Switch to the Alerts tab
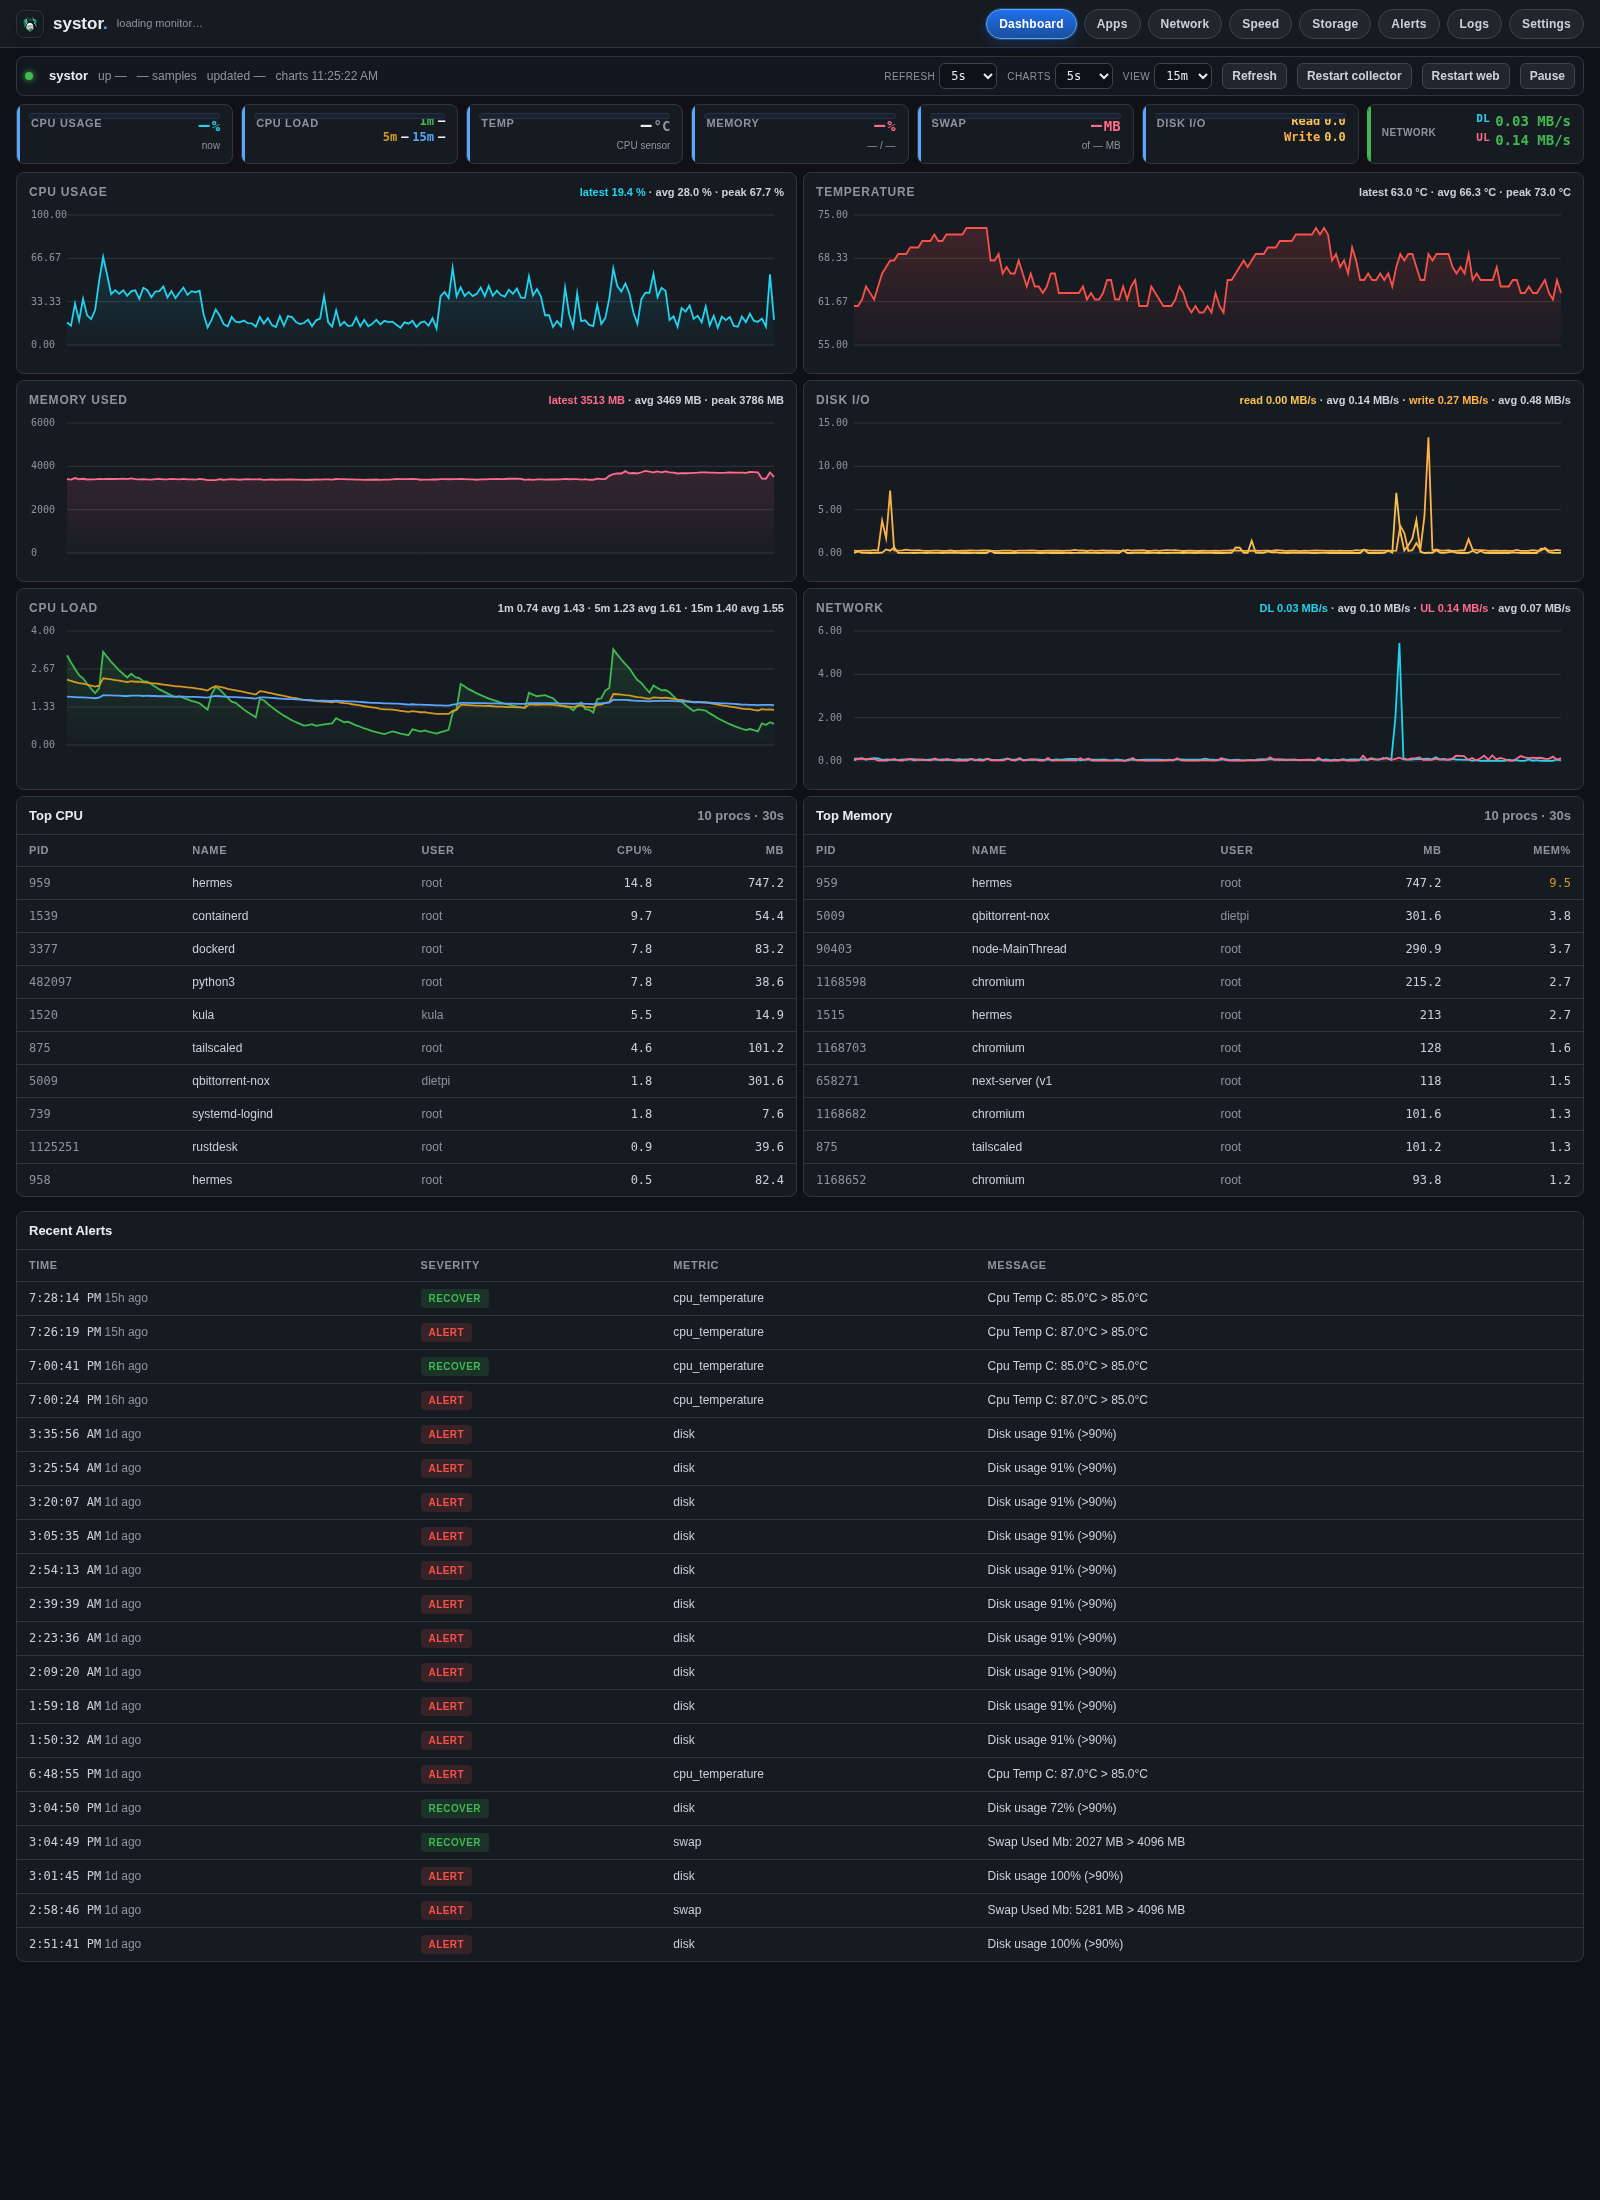 (1408, 24)
